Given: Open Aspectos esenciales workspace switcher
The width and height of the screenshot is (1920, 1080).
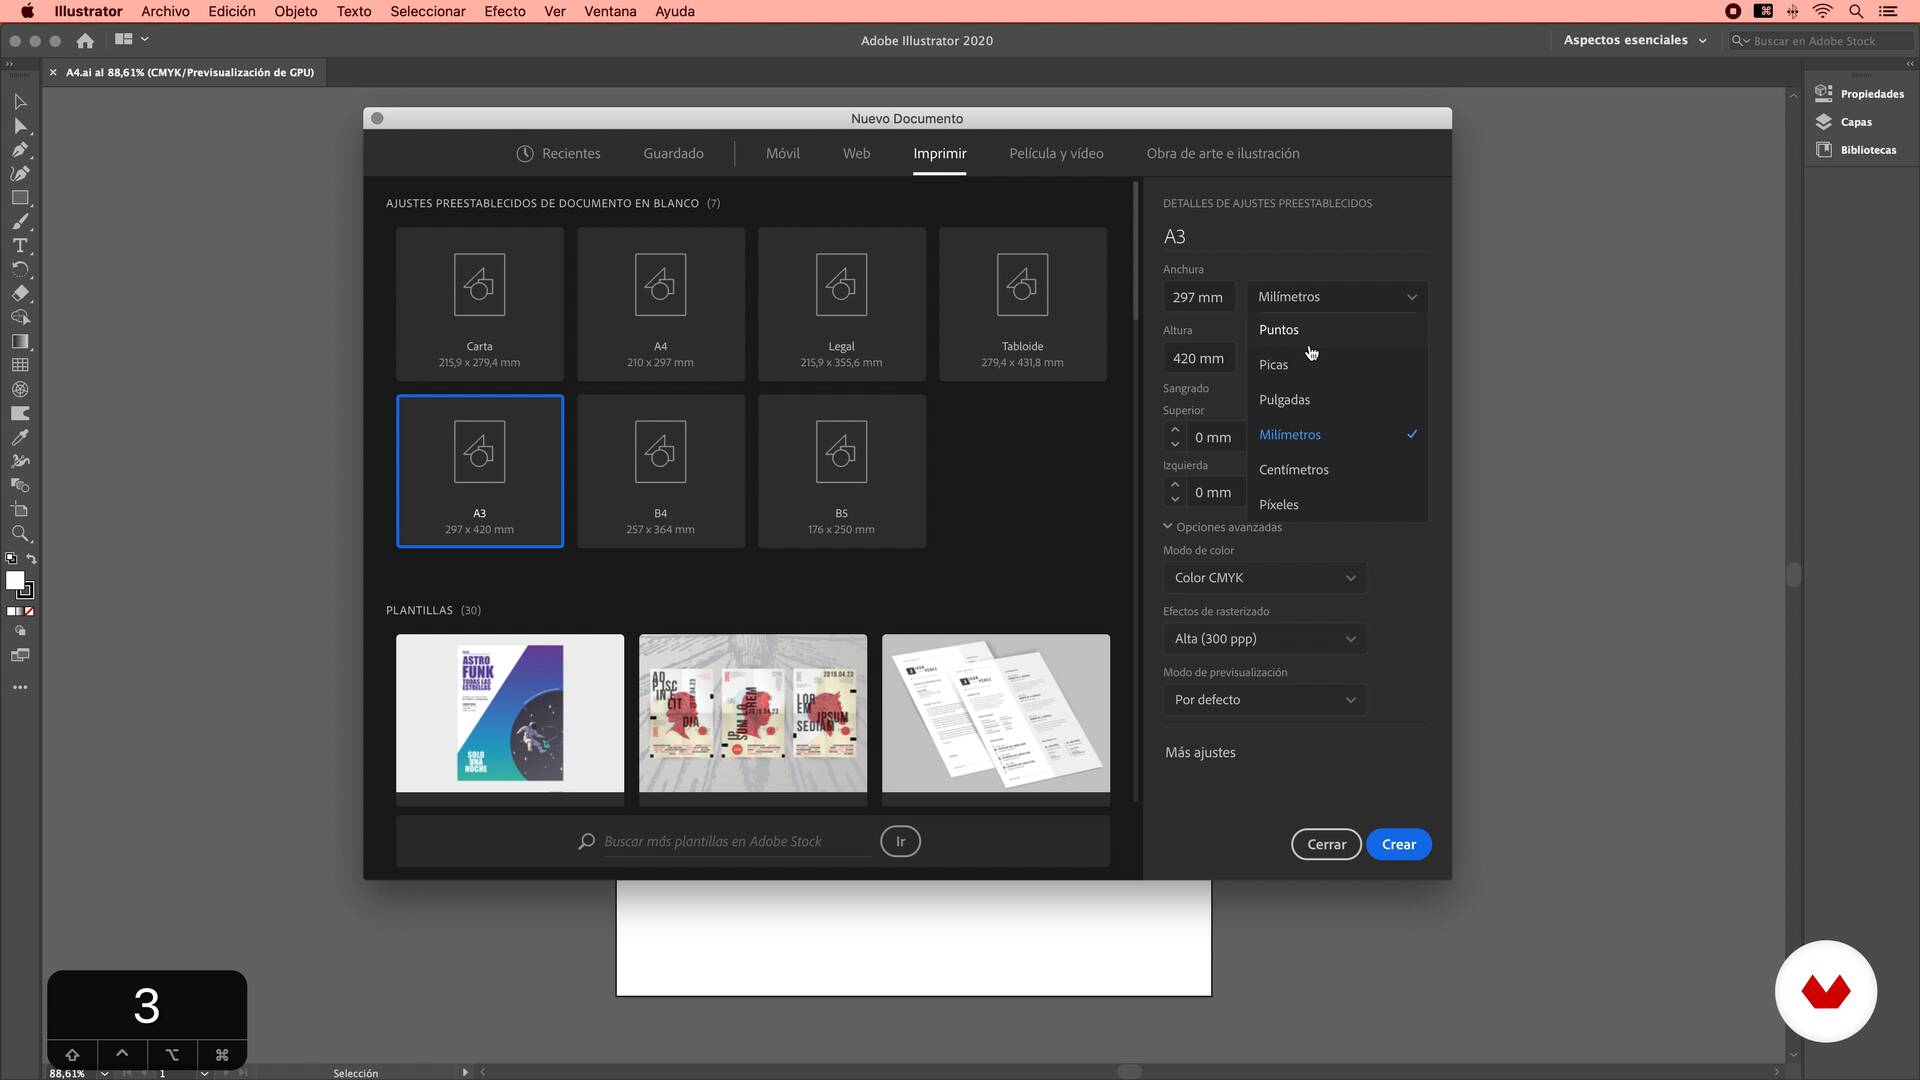Looking at the screenshot, I should 1634,41.
